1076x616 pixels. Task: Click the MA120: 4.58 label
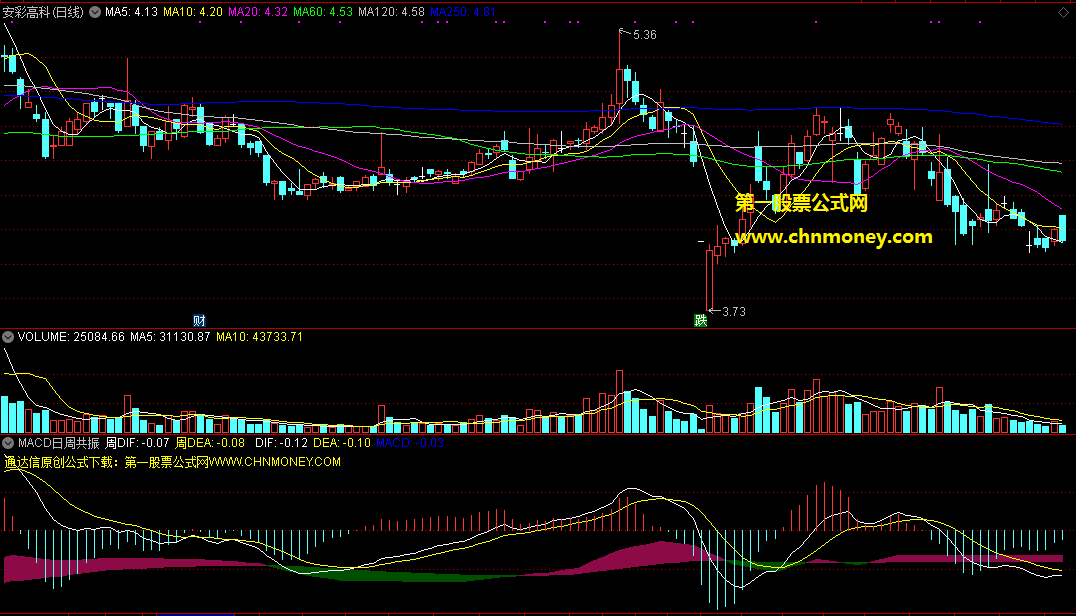point(391,12)
